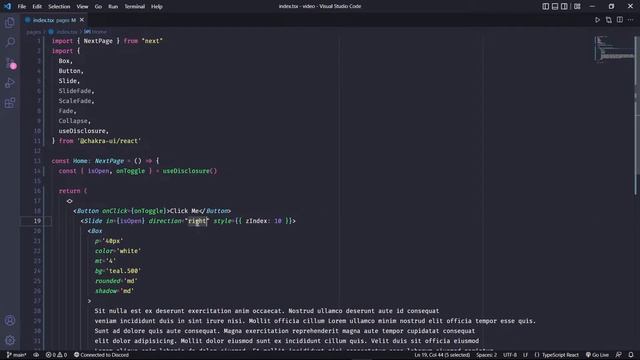Open the Customize Layout icon

click(577, 6)
